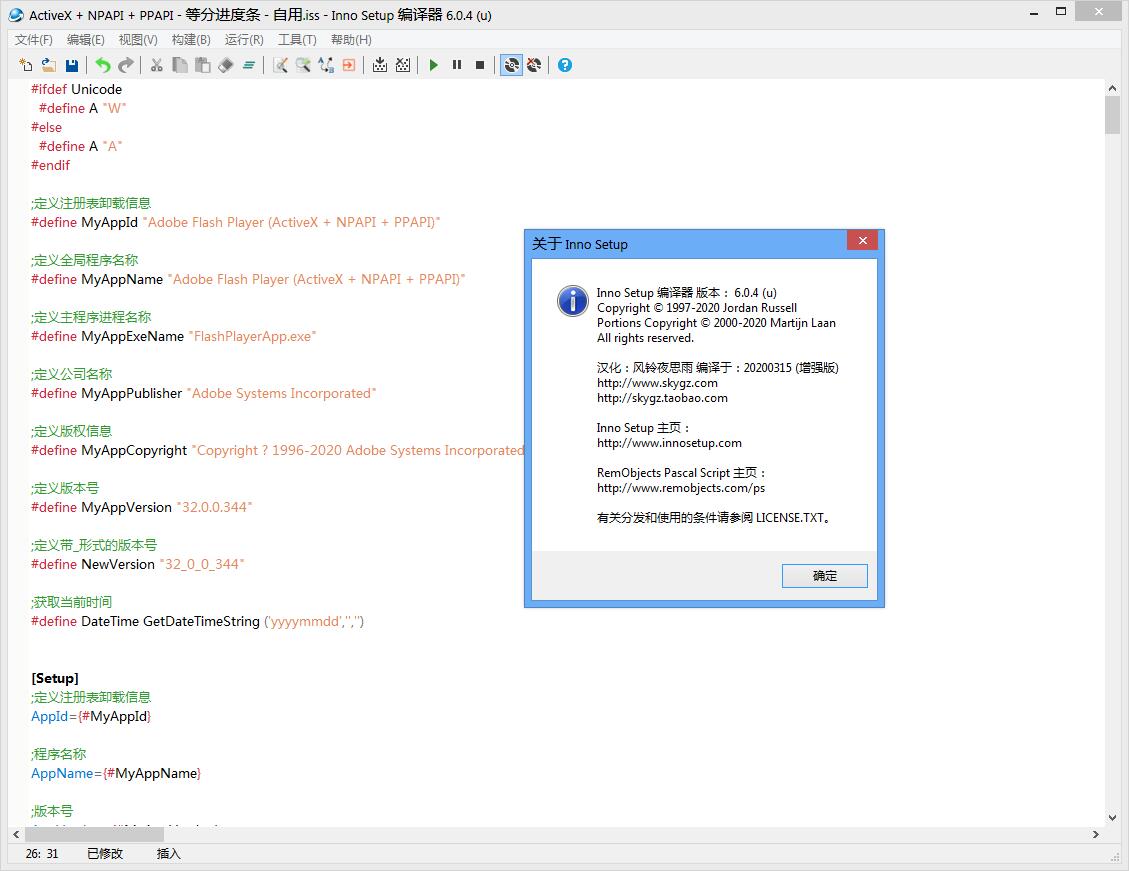
Task: Paste clipboard contents via toolbar
Action: 203,65
